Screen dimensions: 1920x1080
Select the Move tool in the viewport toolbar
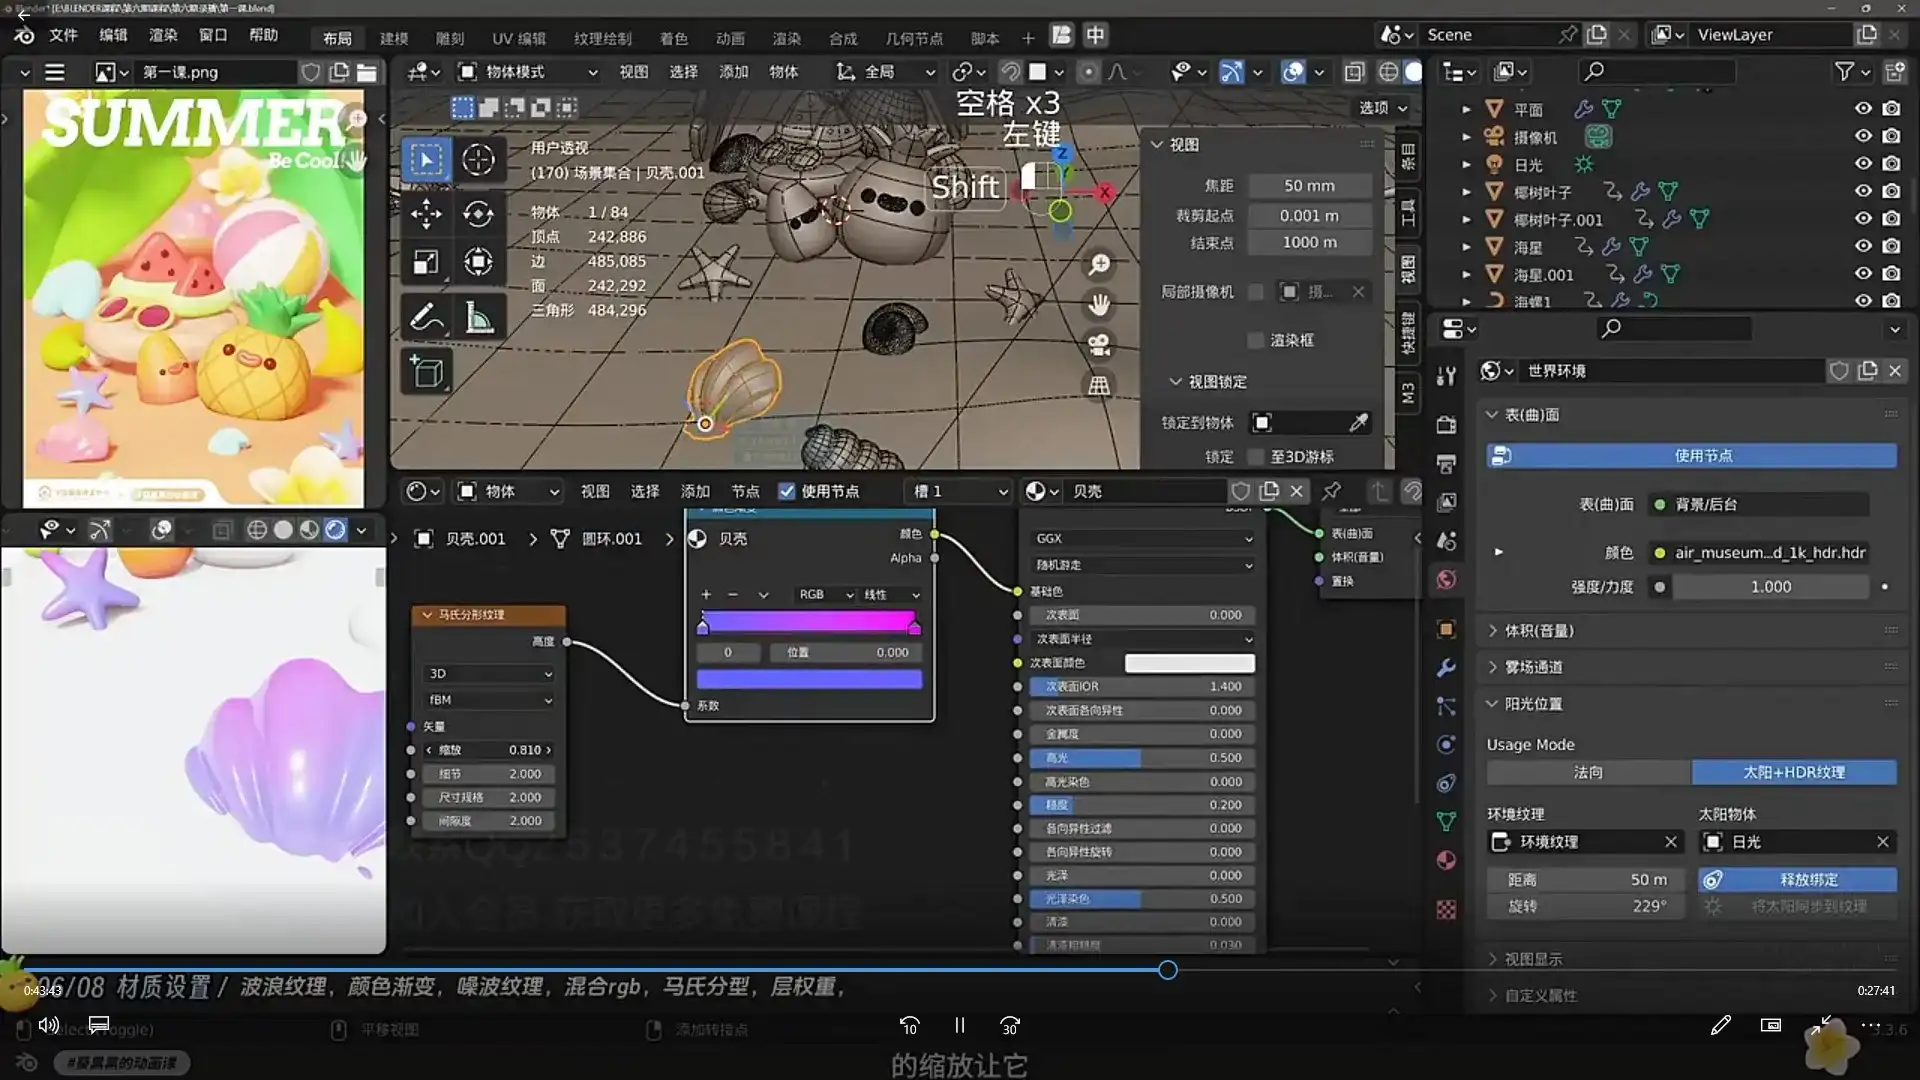pos(426,213)
